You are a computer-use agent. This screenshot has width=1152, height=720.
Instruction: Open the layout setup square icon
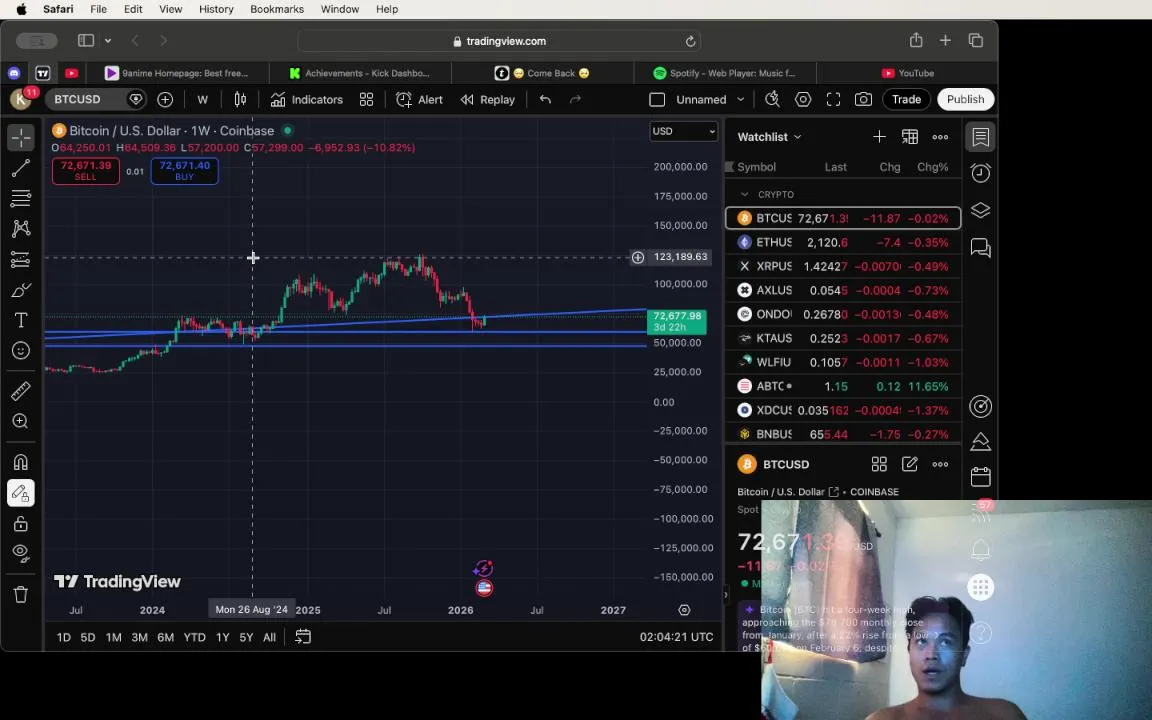(x=658, y=99)
